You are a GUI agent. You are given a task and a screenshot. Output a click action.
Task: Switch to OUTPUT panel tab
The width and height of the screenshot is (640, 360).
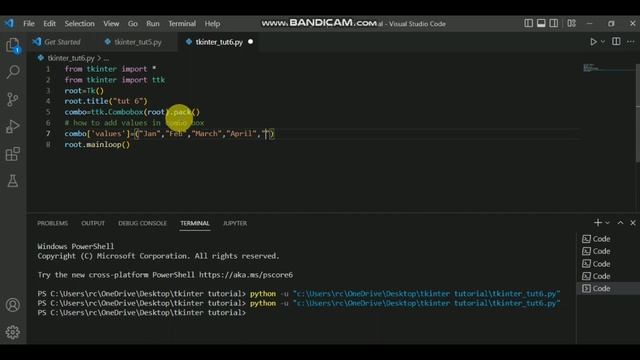tap(93, 223)
